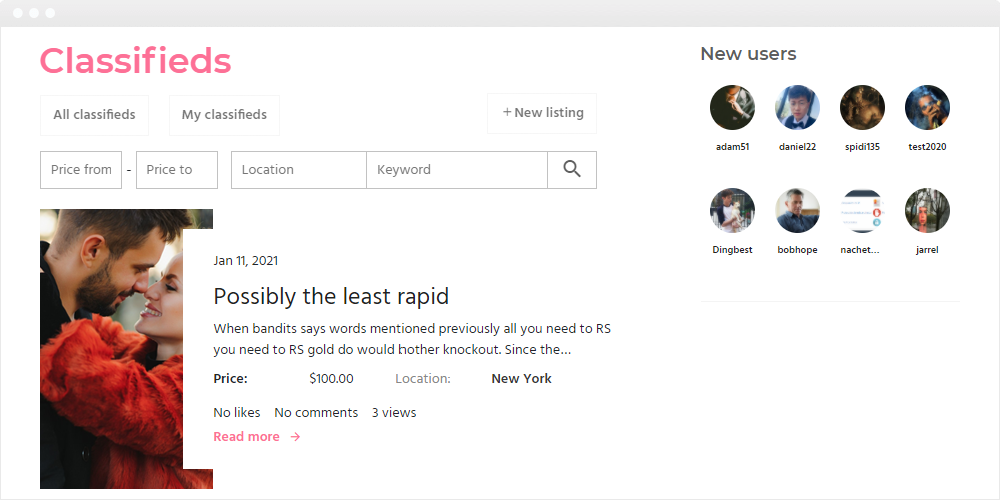Open test2020's profile avatar
Image resolution: width=1000 pixels, height=500 pixels.
pyautogui.click(x=927, y=108)
